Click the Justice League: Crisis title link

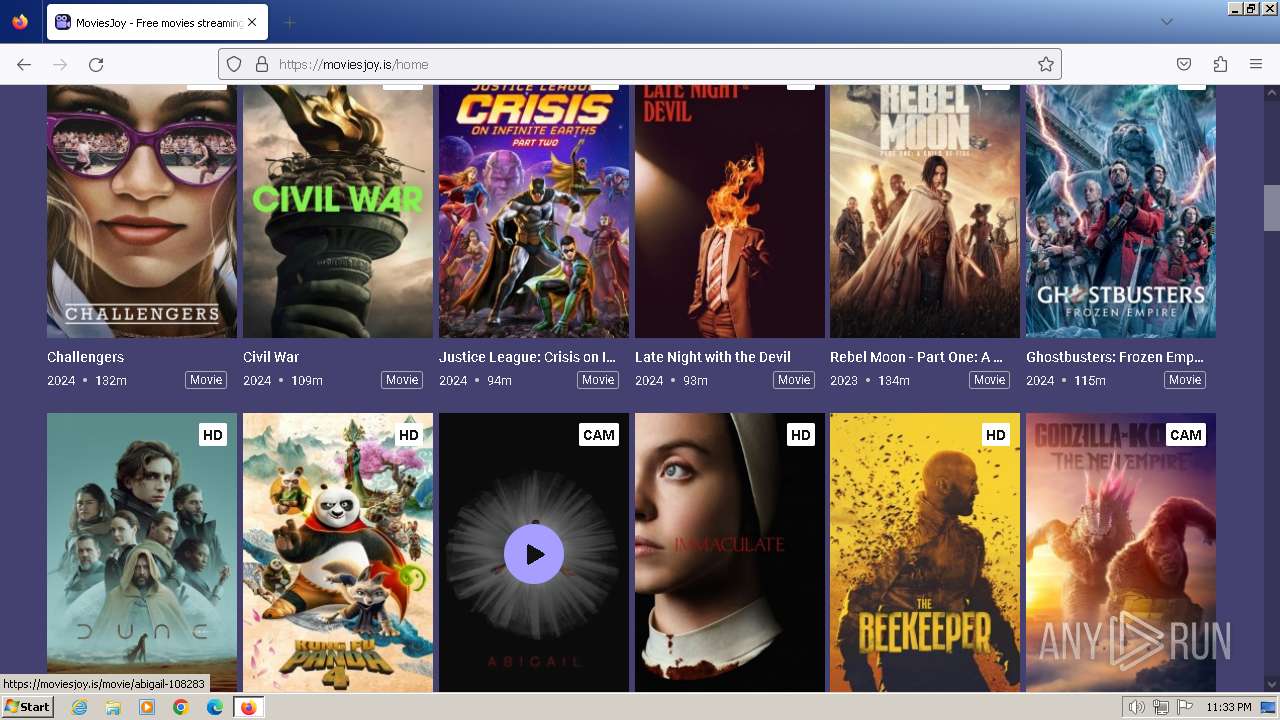[x=527, y=357]
